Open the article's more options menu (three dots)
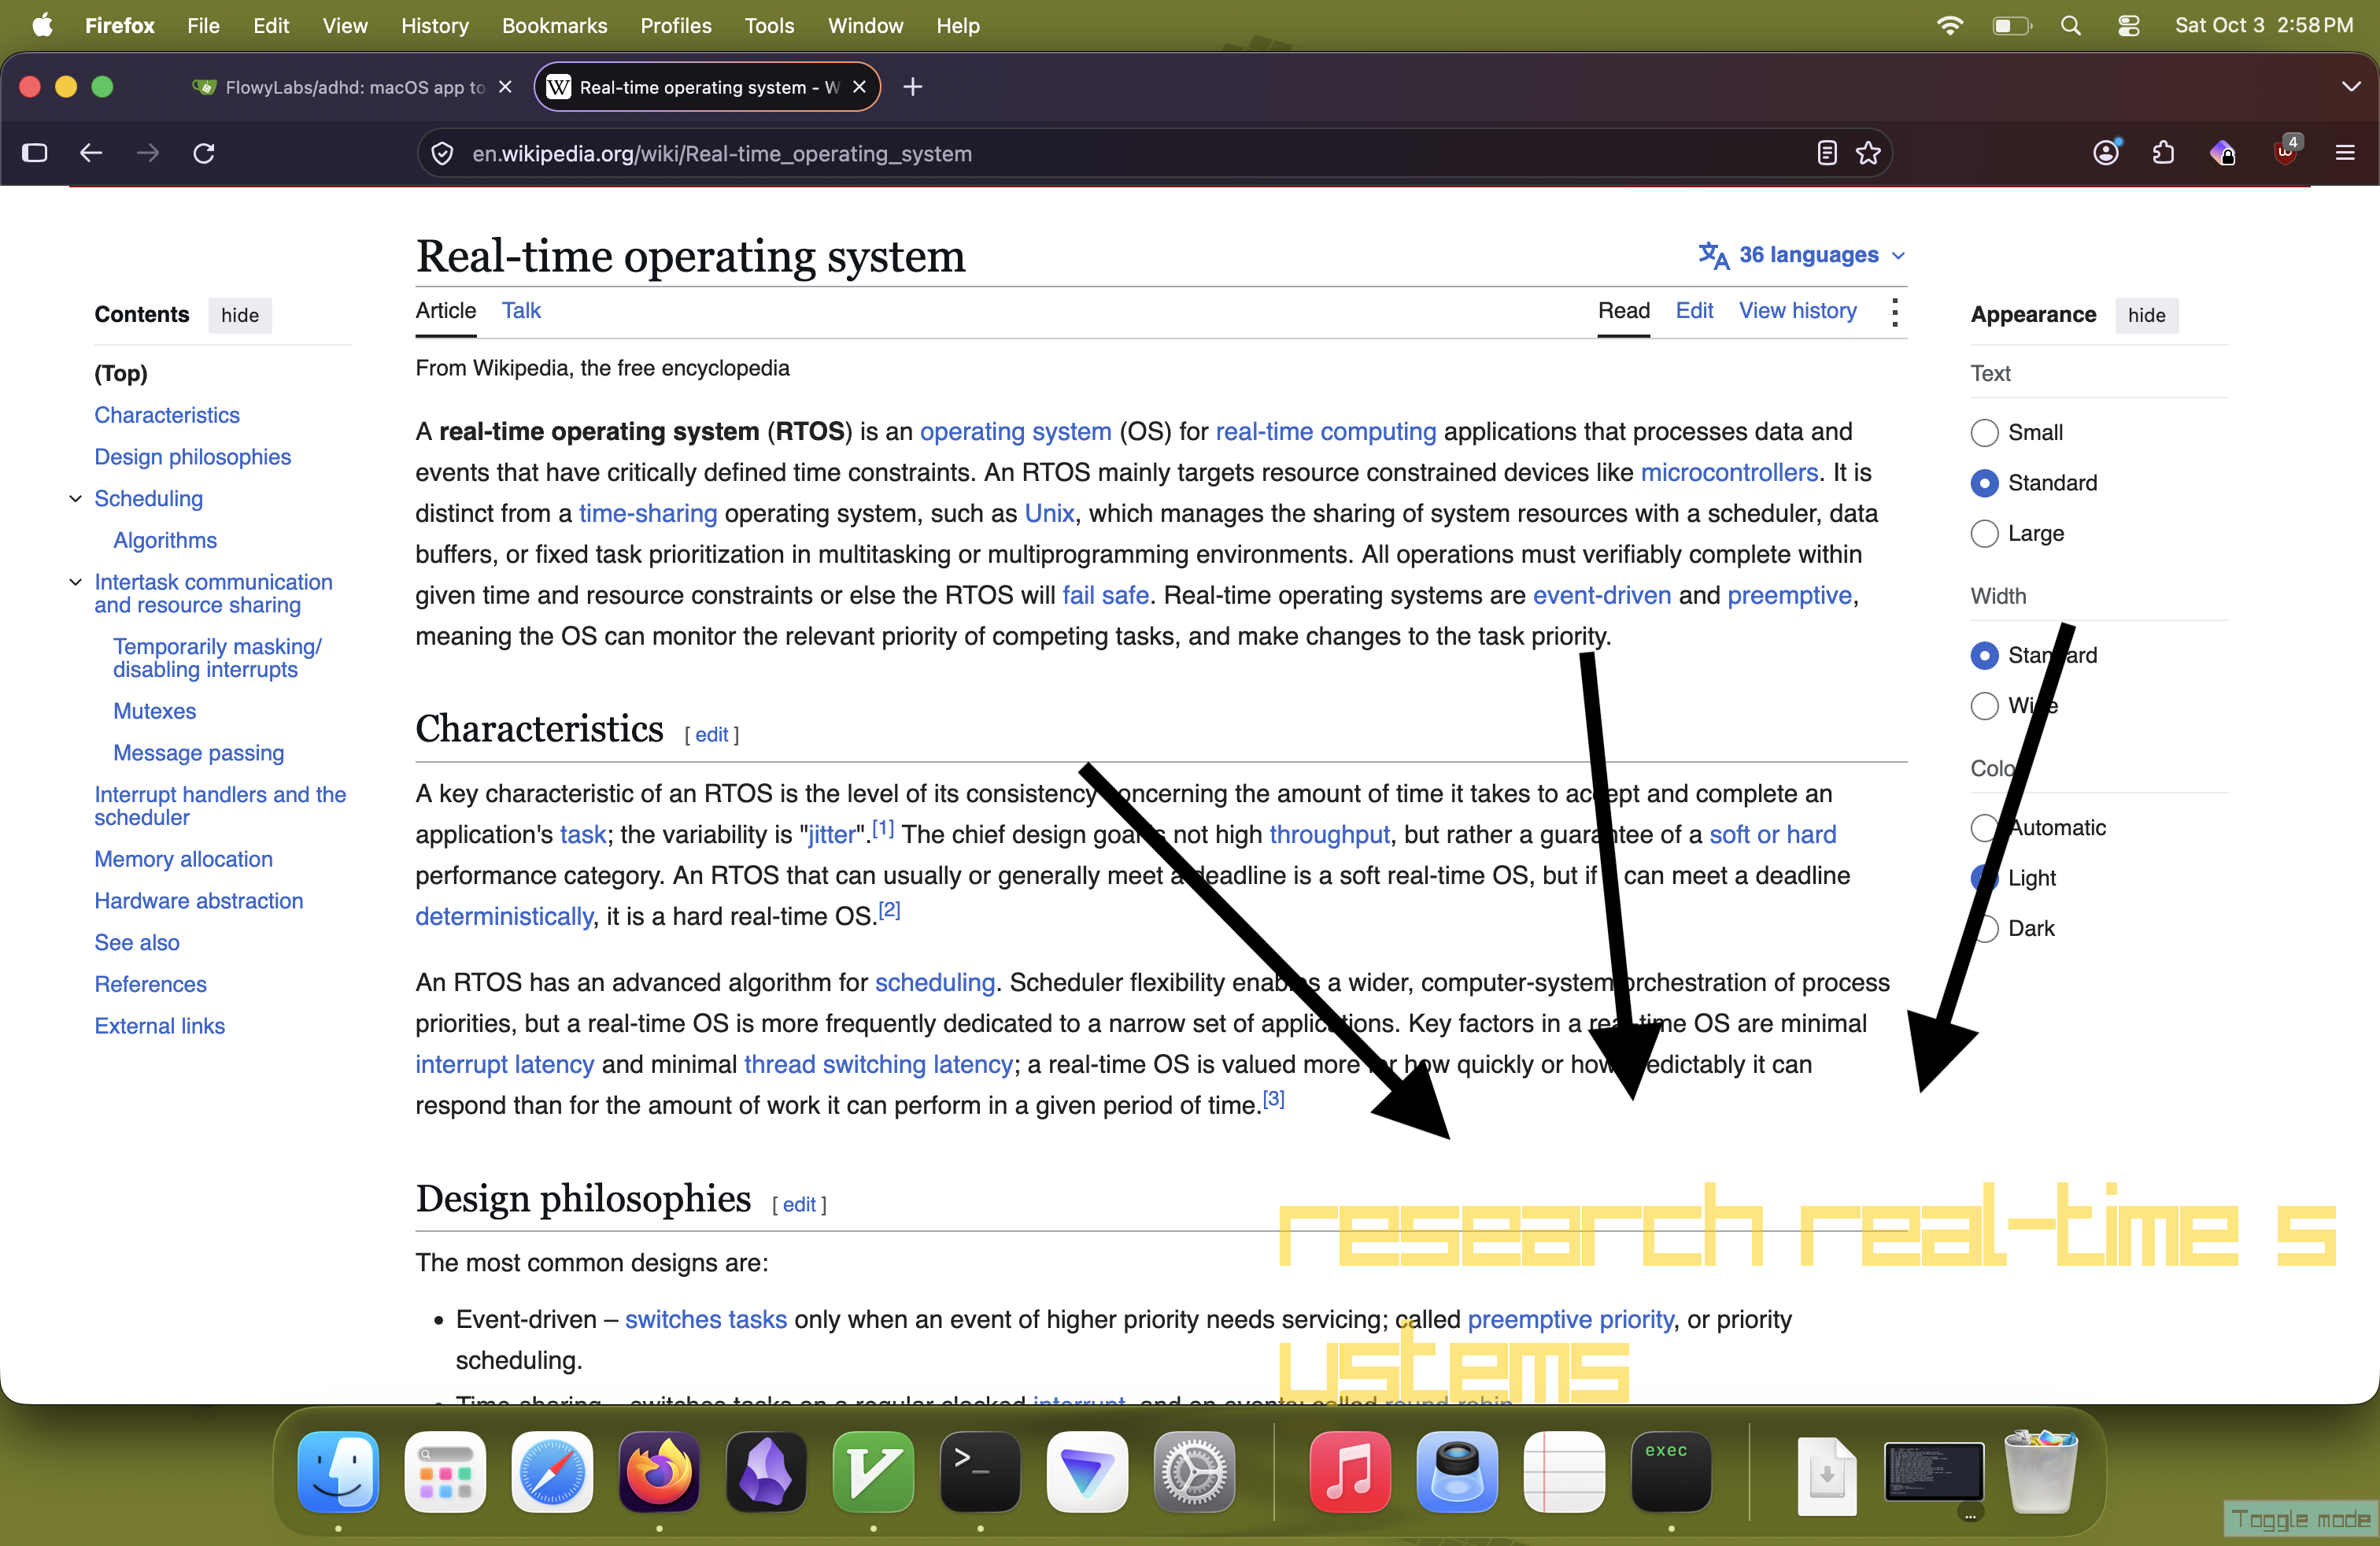This screenshot has height=1546, width=2380. point(1894,312)
